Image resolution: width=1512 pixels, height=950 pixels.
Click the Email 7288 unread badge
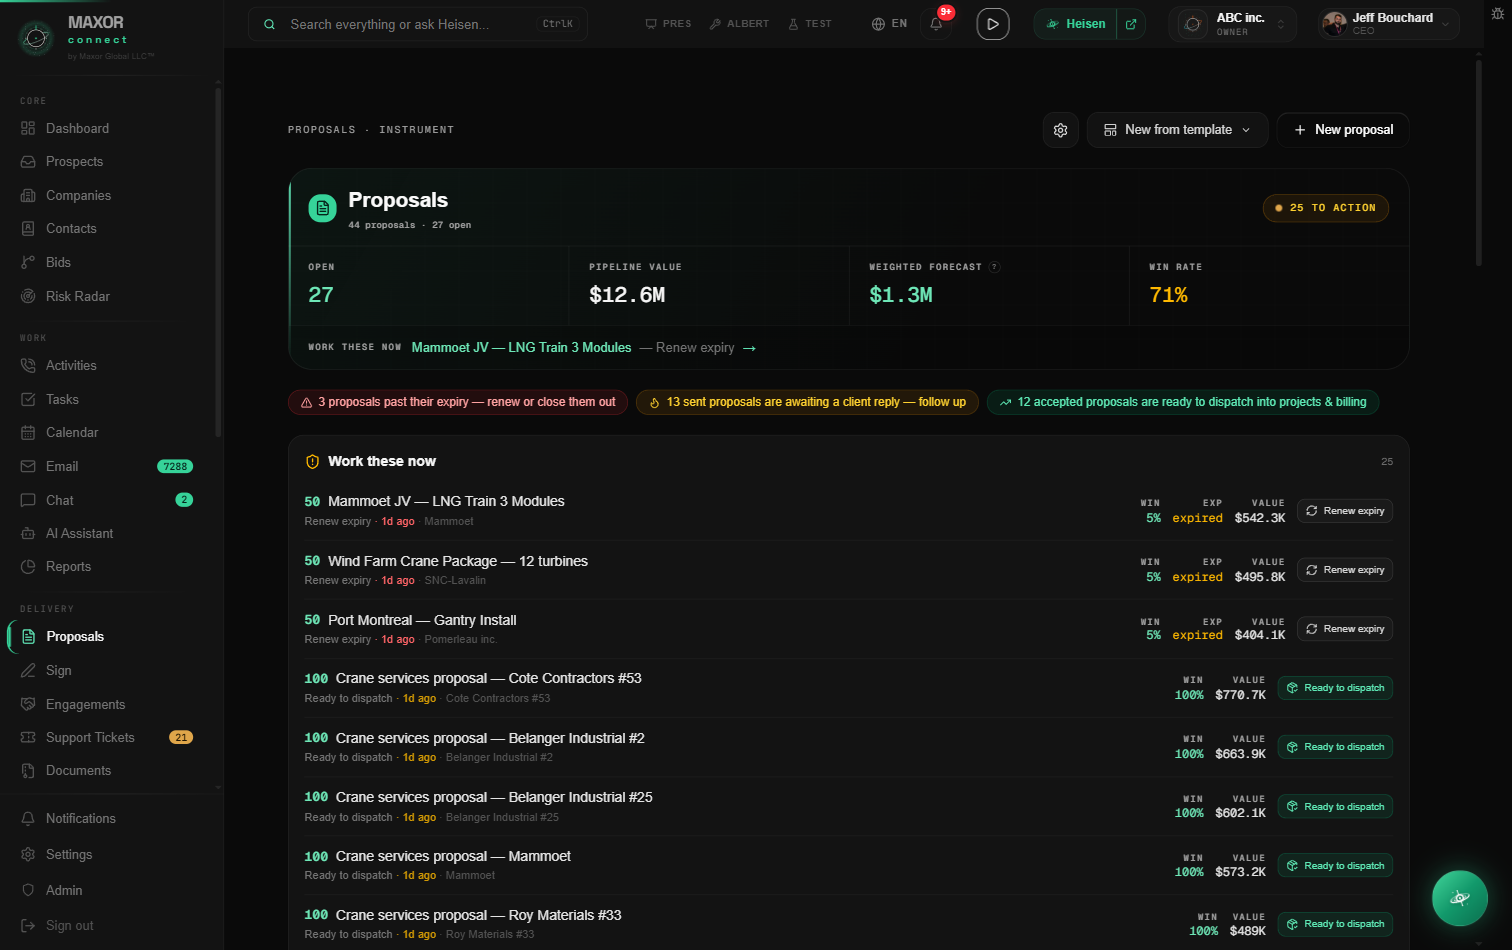tap(175, 466)
